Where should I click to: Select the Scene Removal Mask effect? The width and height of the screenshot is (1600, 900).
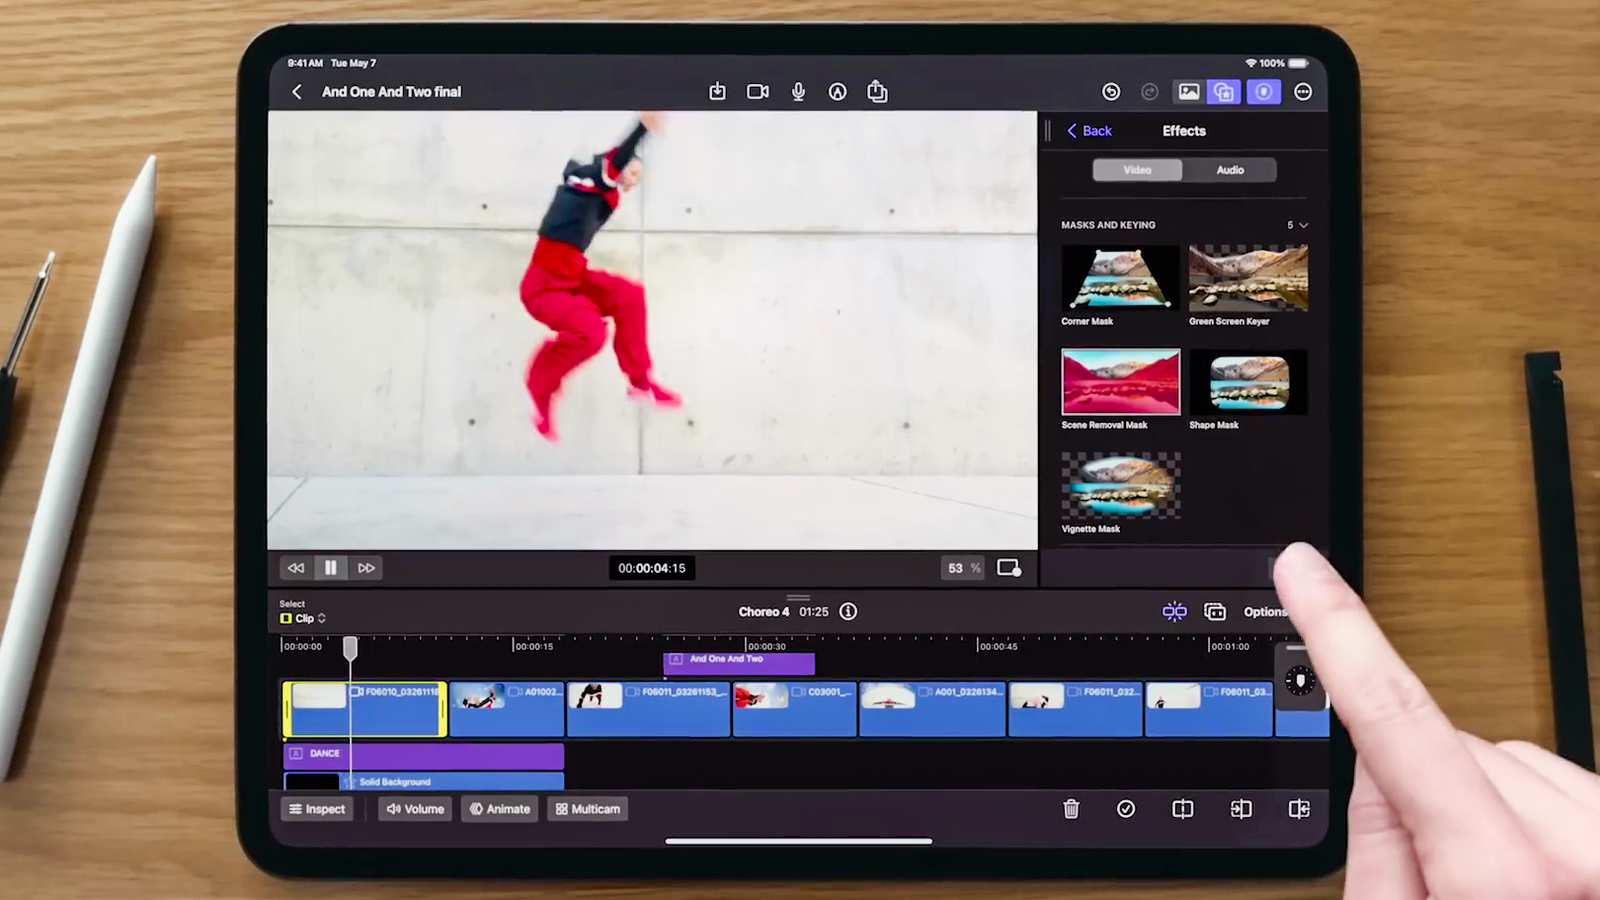point(1120,390)
